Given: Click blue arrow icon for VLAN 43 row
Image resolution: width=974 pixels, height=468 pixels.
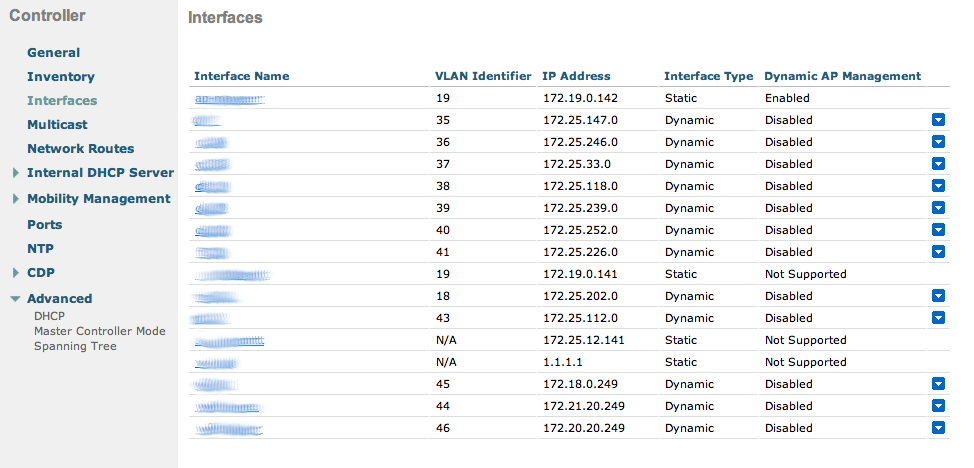Looking at the screenshot, I should [x=938, y=318].
